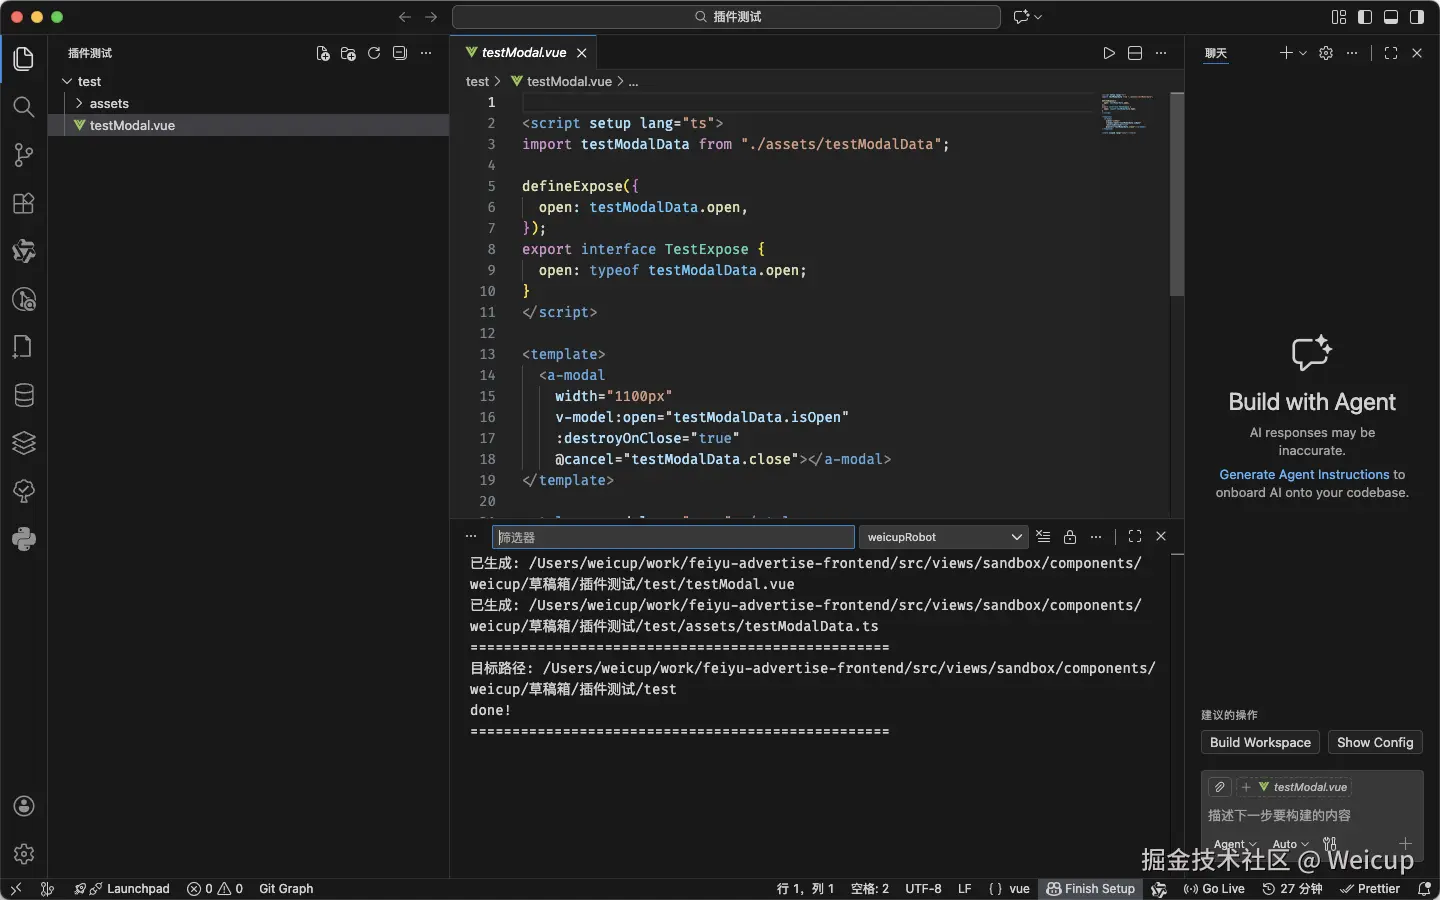Screen dimensions: 1440x900
Task: Select the testModal.vue editor tab
Action: [x=523, y=53]
